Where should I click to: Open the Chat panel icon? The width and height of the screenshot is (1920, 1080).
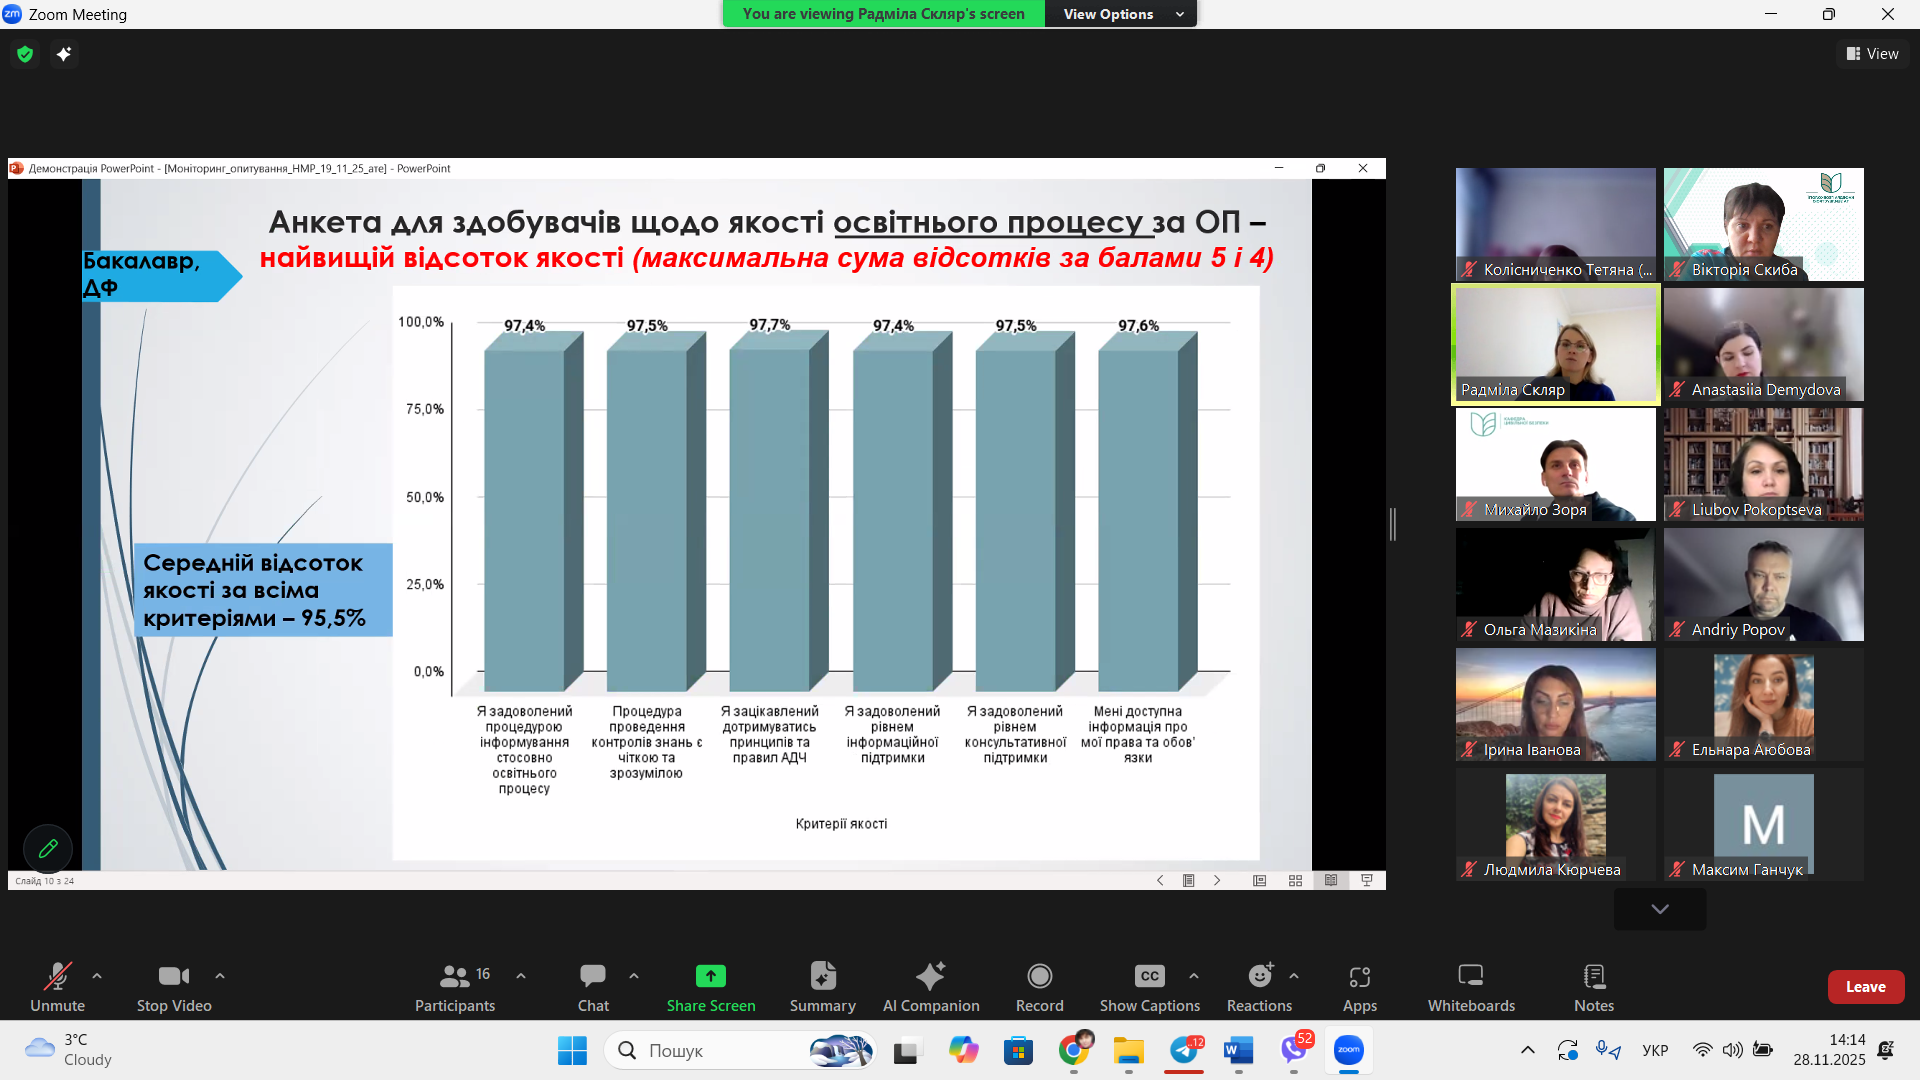click(x=593, y=976)
